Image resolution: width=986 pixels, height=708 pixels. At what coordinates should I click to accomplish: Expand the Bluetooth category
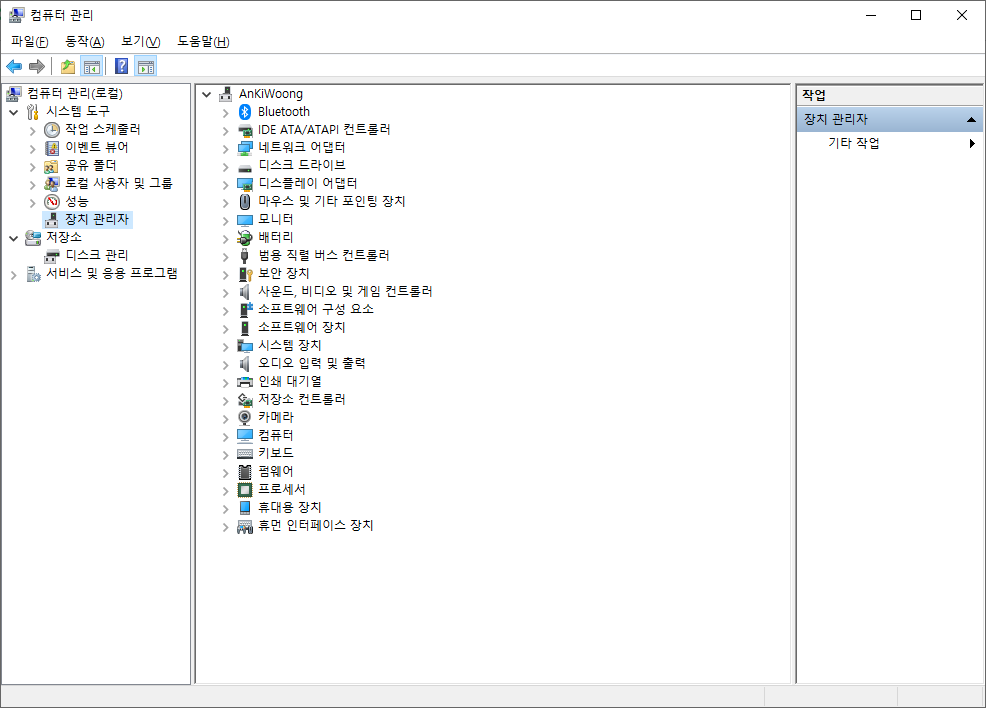(225, 113)
